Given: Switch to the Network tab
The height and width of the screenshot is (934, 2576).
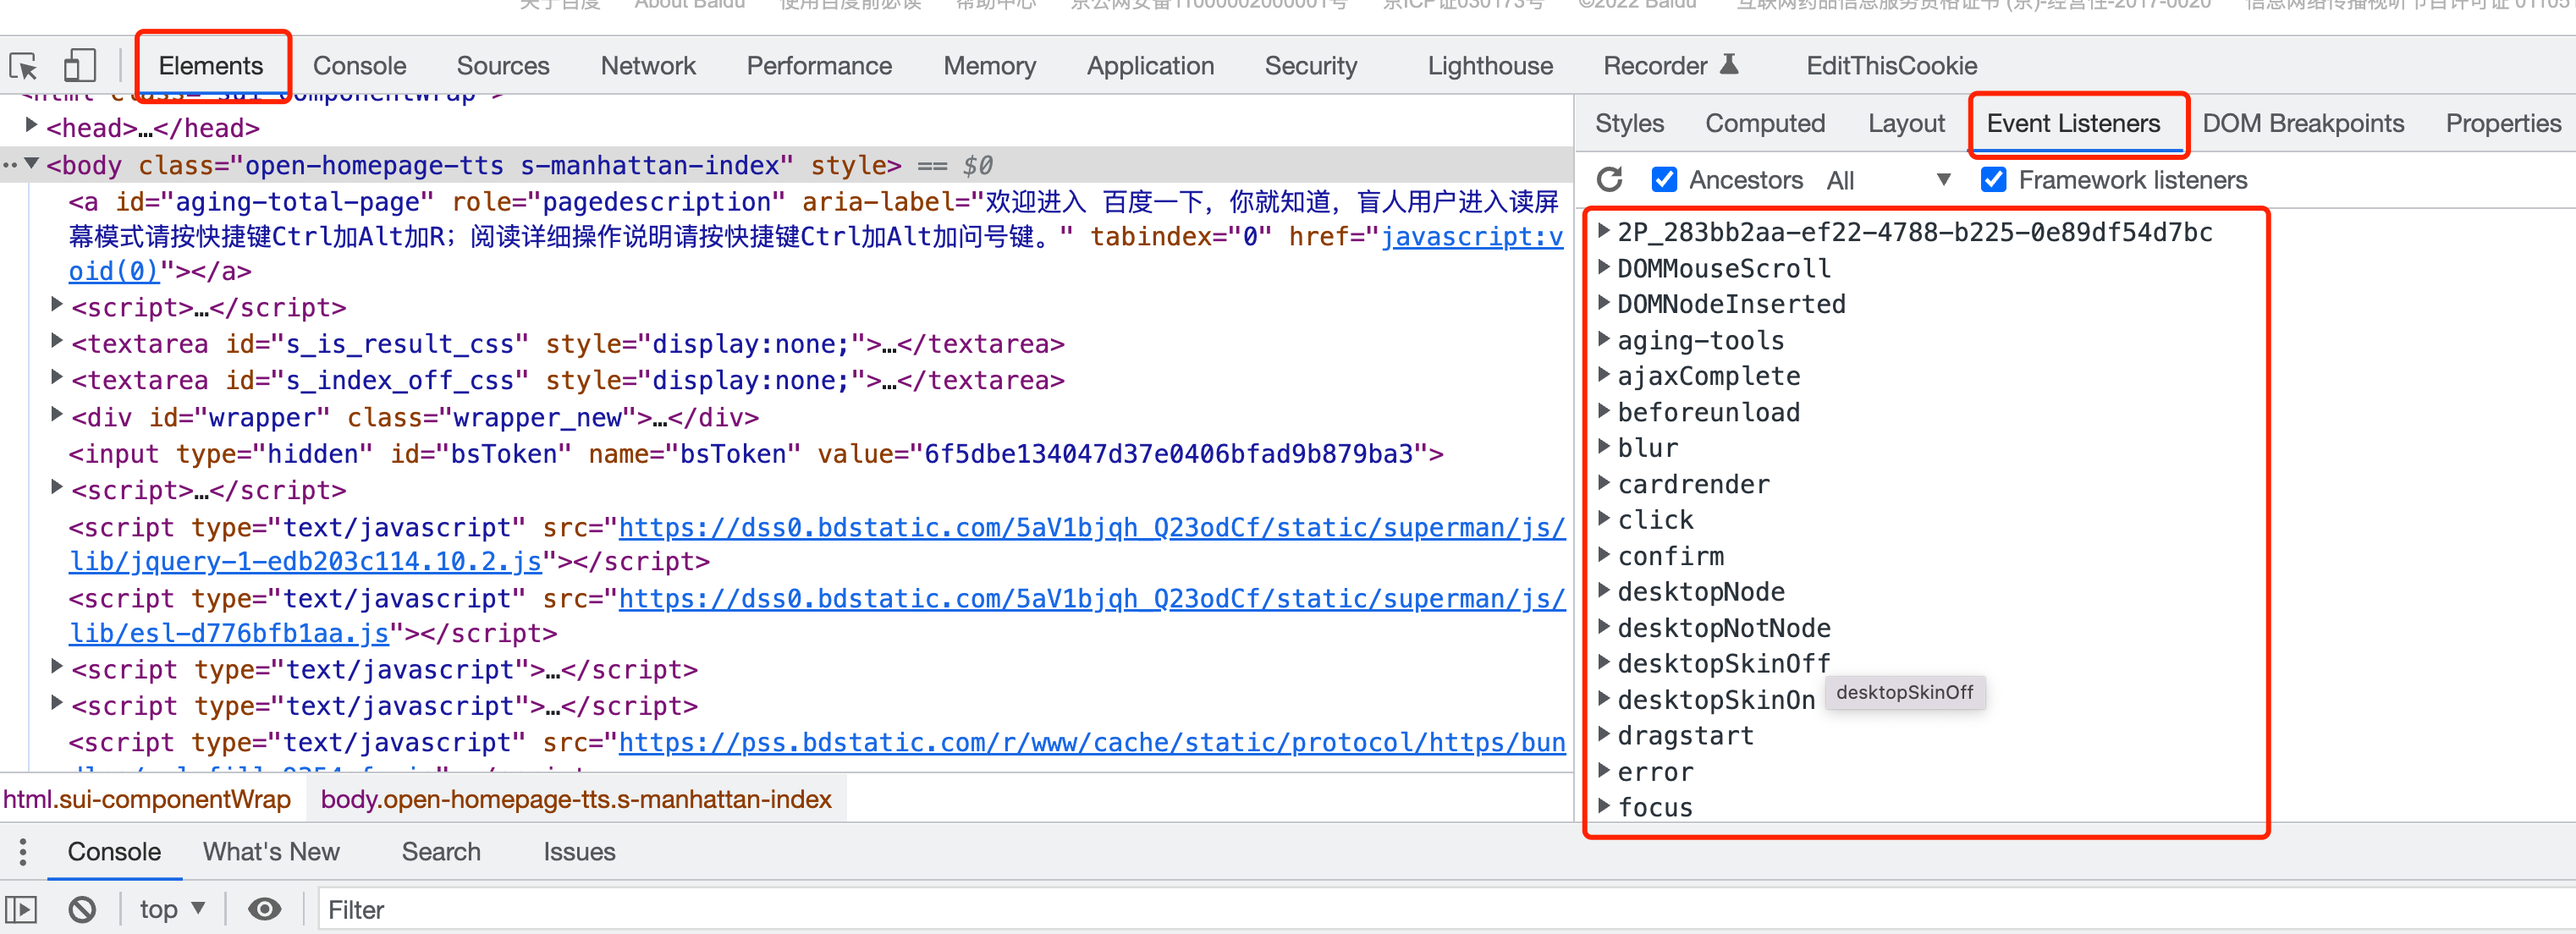Looking at the screenshot, I should coord(647,66).
